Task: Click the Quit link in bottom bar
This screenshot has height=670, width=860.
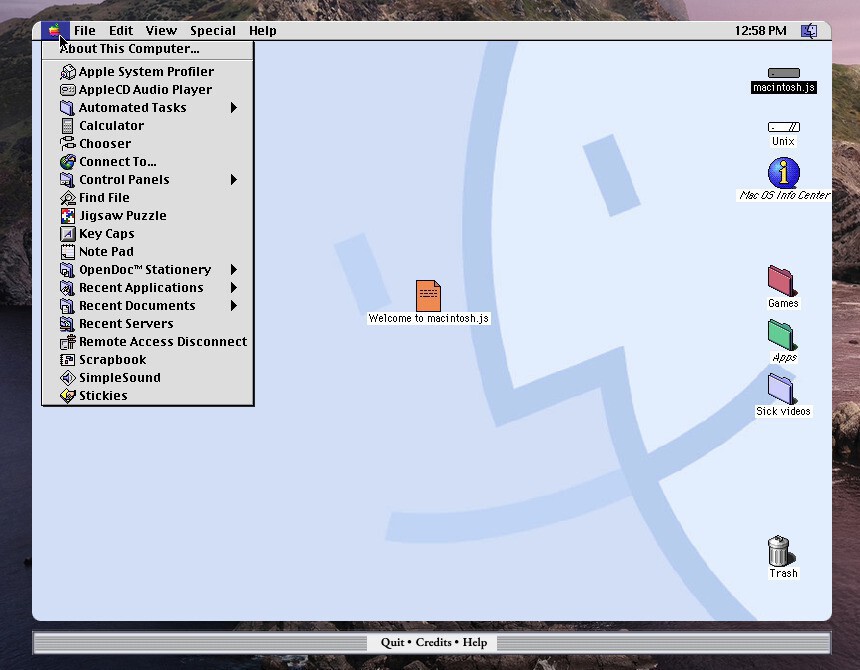Action: (393, 643)
